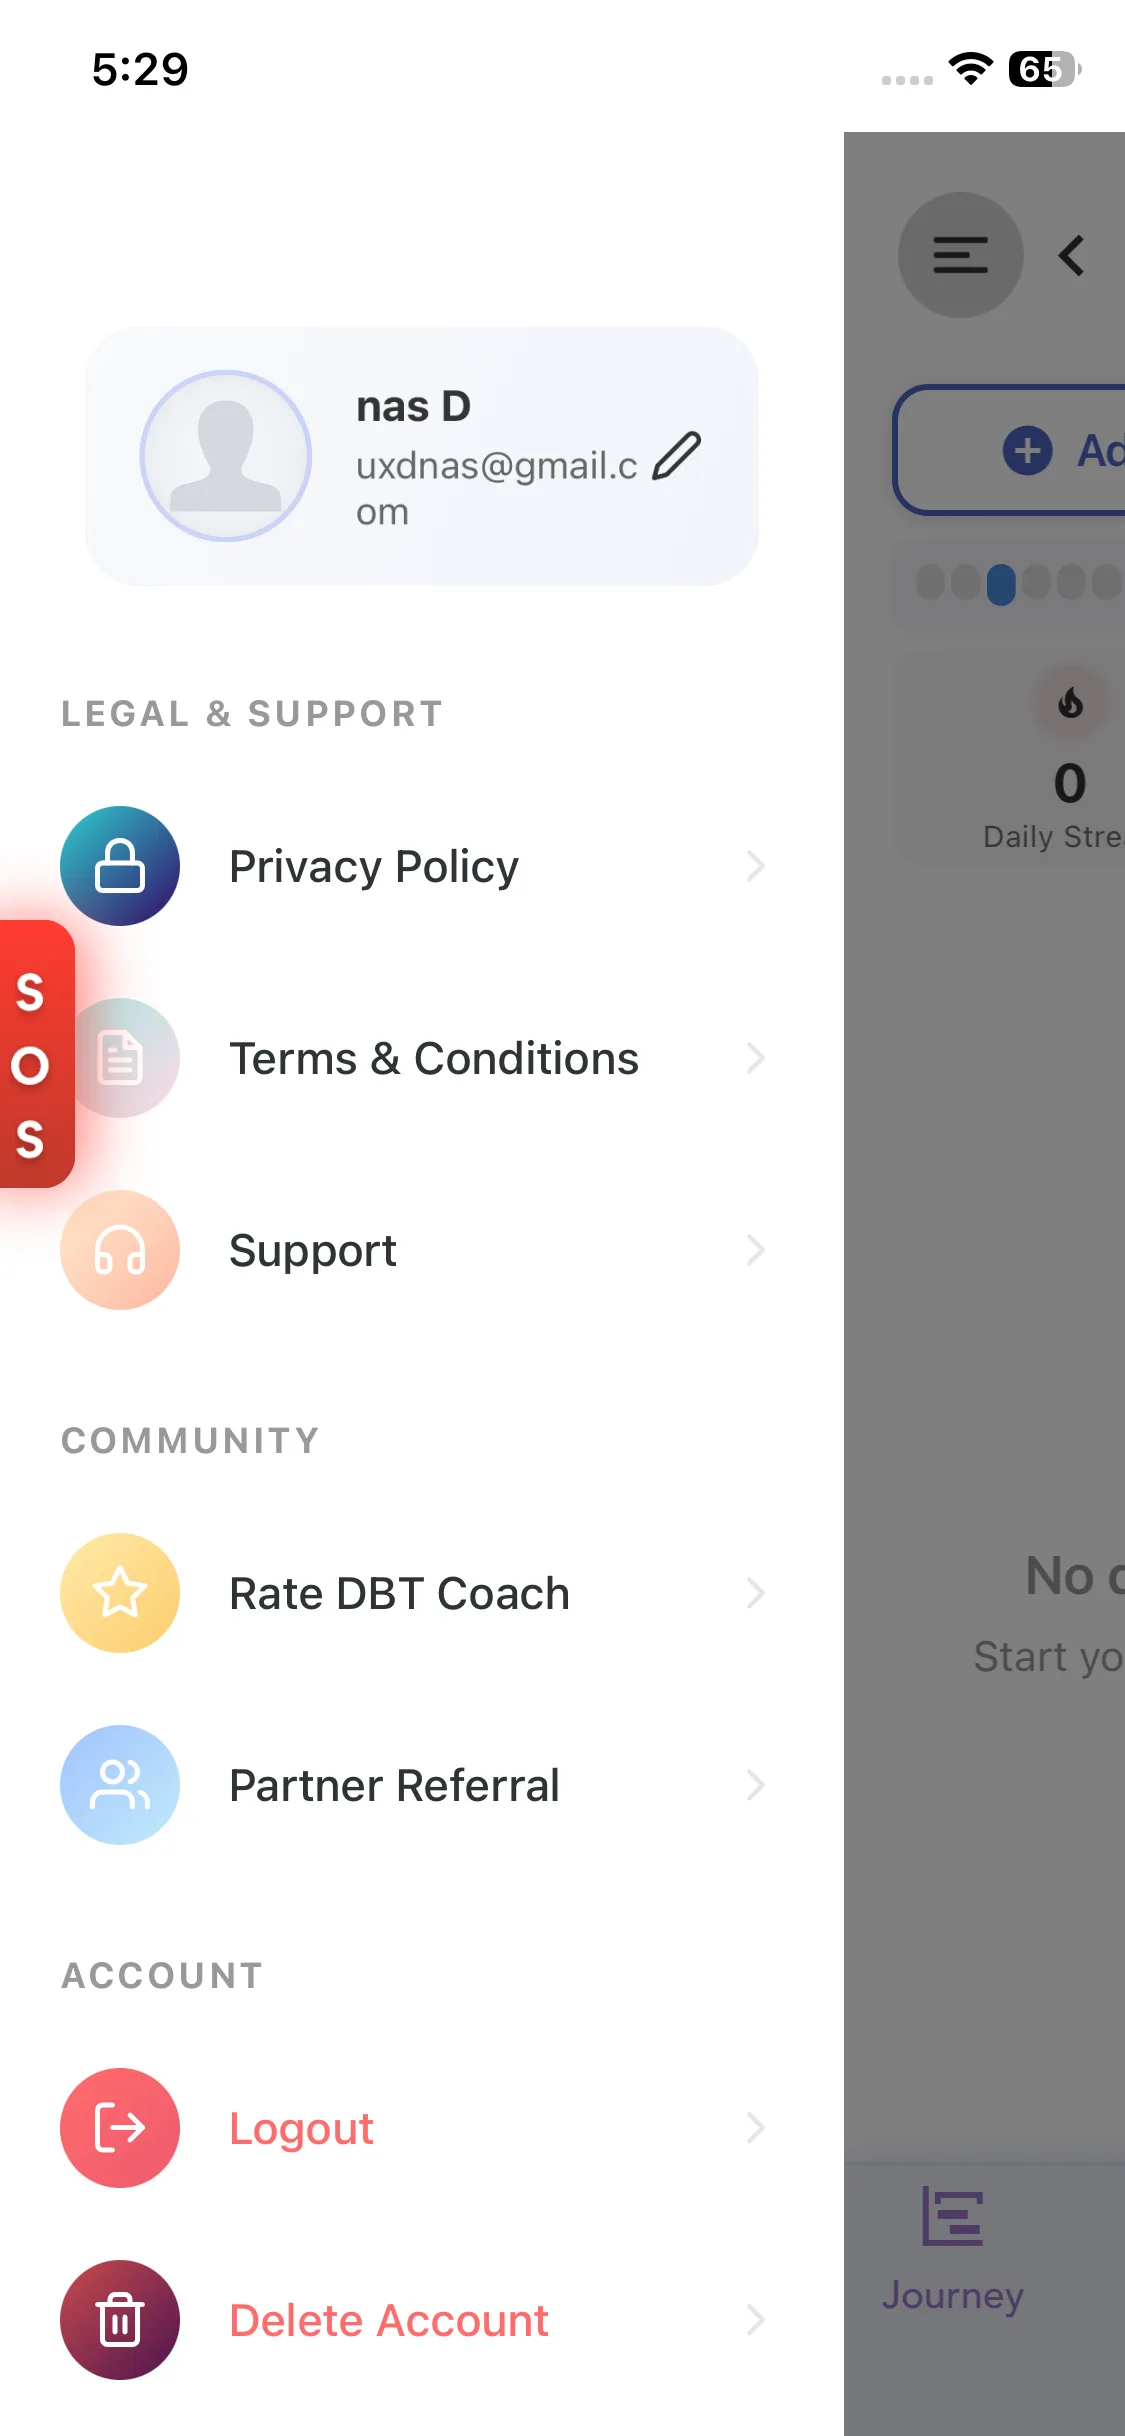This screenshot has width=1125, height=2436.
Task: Tap the Logout text link
Action: coord(301,2128)
